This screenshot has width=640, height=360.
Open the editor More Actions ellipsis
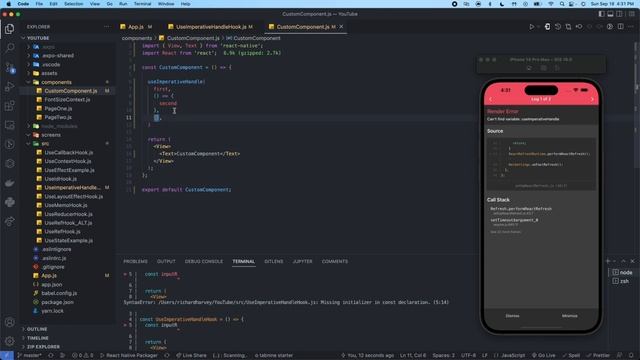coord(631,27)
